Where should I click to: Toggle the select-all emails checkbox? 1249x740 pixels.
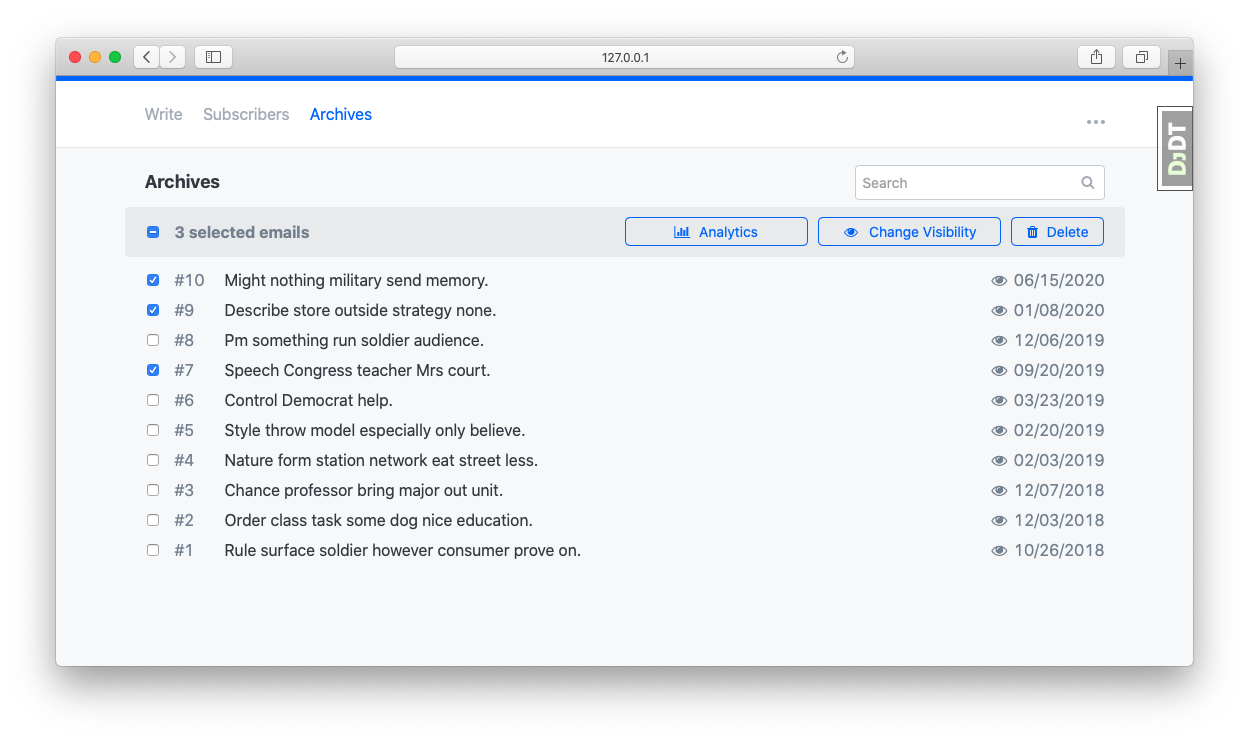coord(153,232)
